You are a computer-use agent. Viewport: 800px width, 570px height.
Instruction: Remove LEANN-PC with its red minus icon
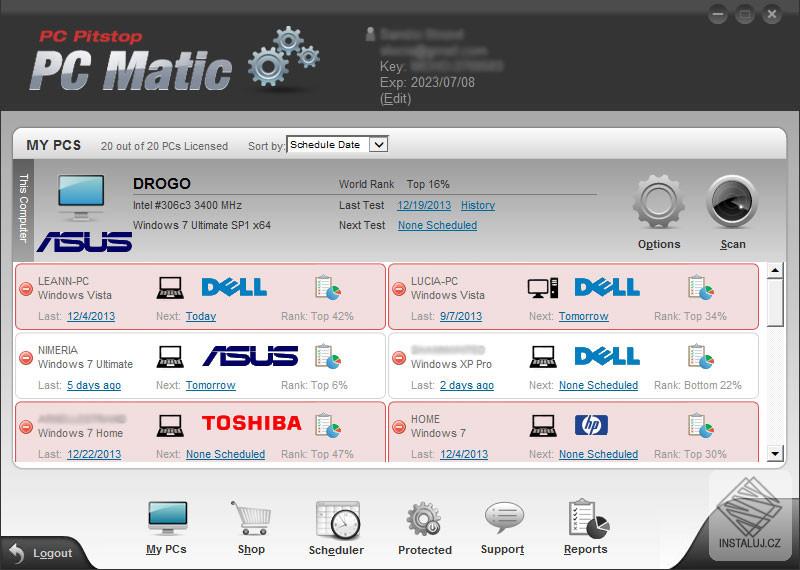26,289
